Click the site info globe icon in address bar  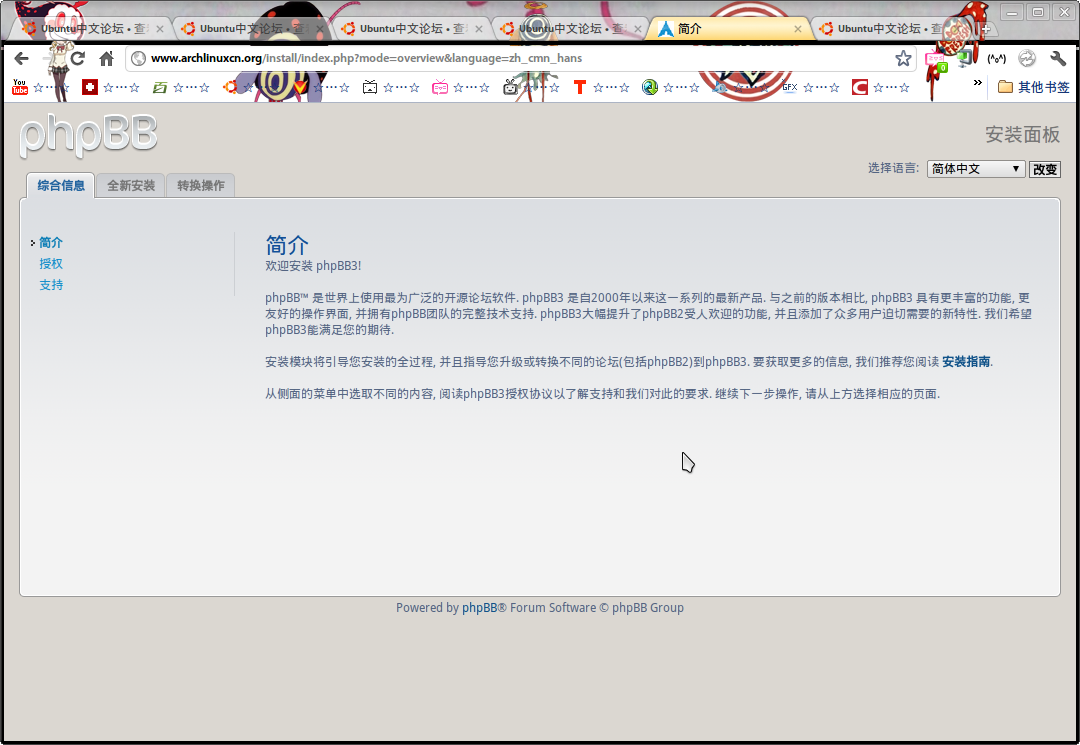[x=138, y=59]
